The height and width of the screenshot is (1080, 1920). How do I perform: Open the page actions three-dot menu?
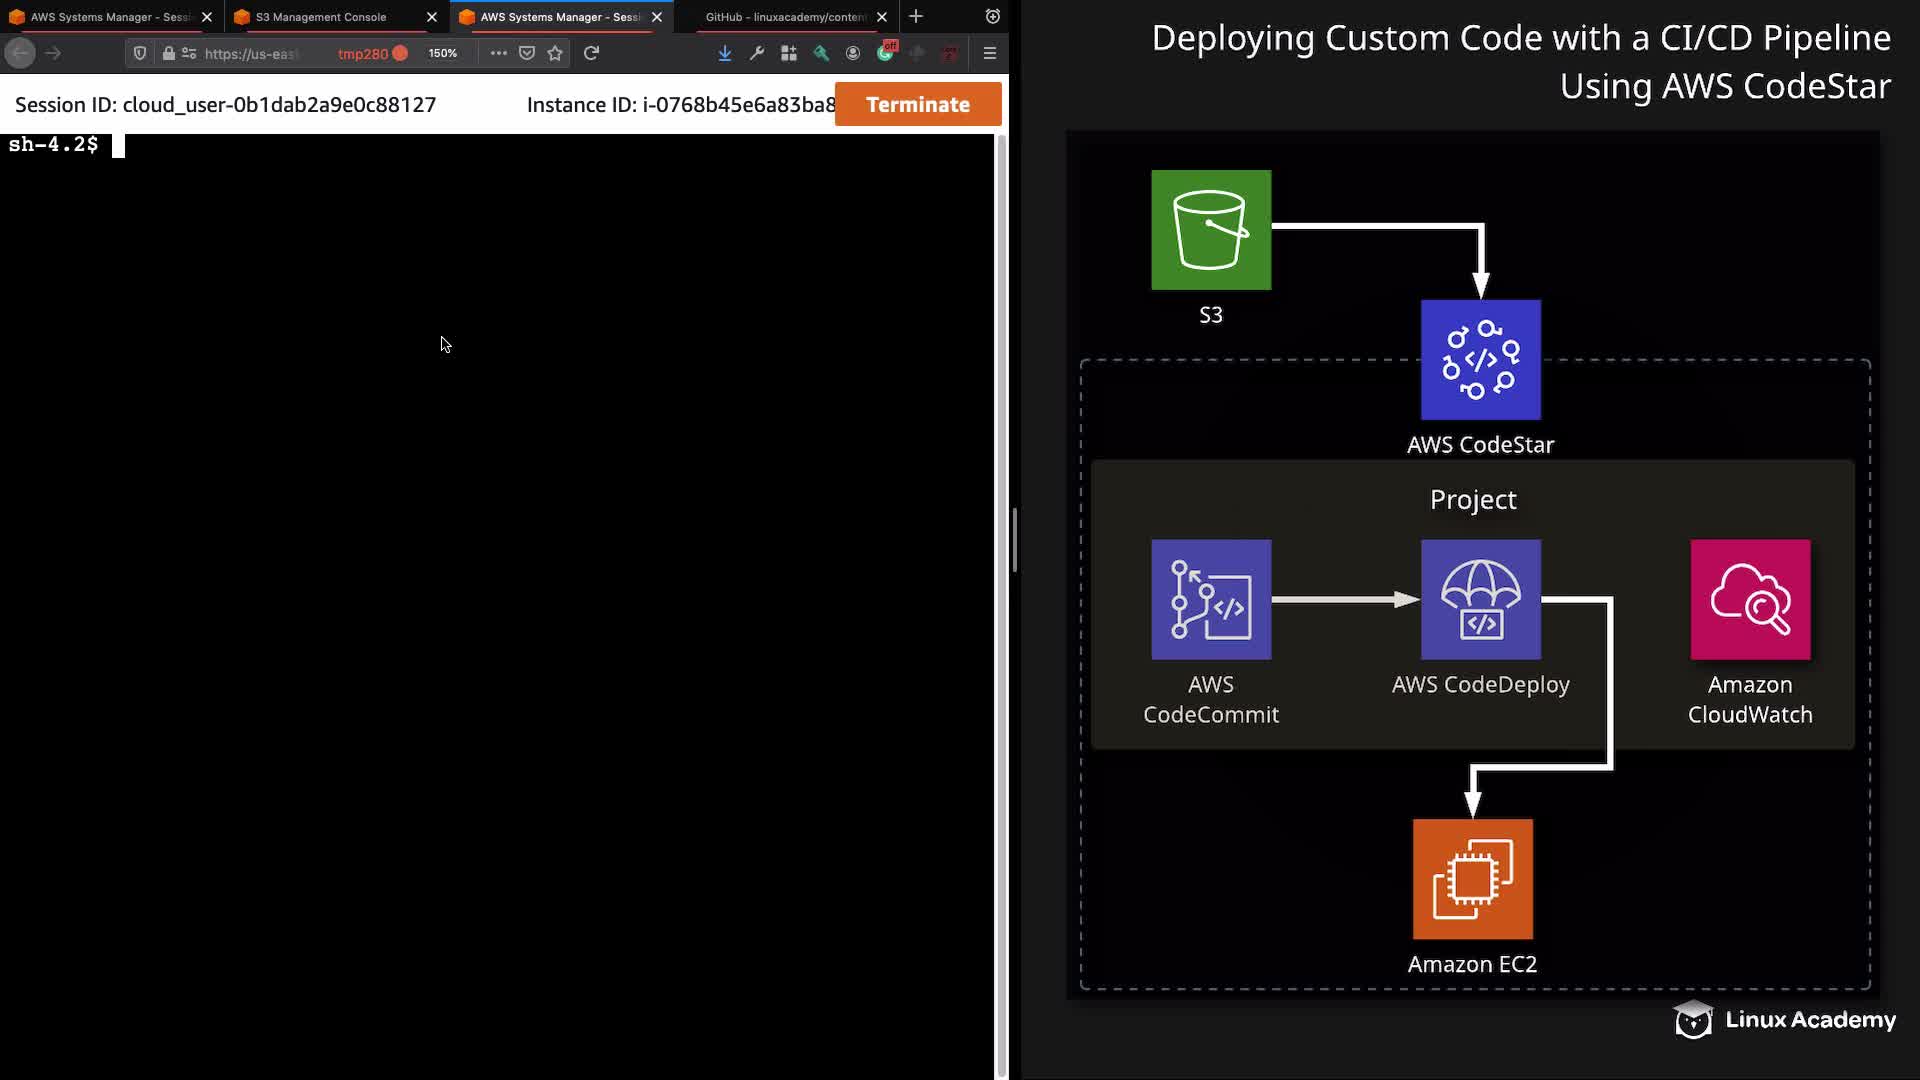[498, 53]
